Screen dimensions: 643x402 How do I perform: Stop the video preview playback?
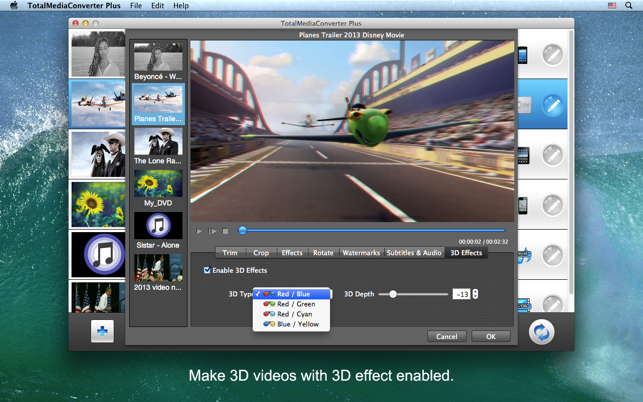pyautogui.click(x=225, y=231)
